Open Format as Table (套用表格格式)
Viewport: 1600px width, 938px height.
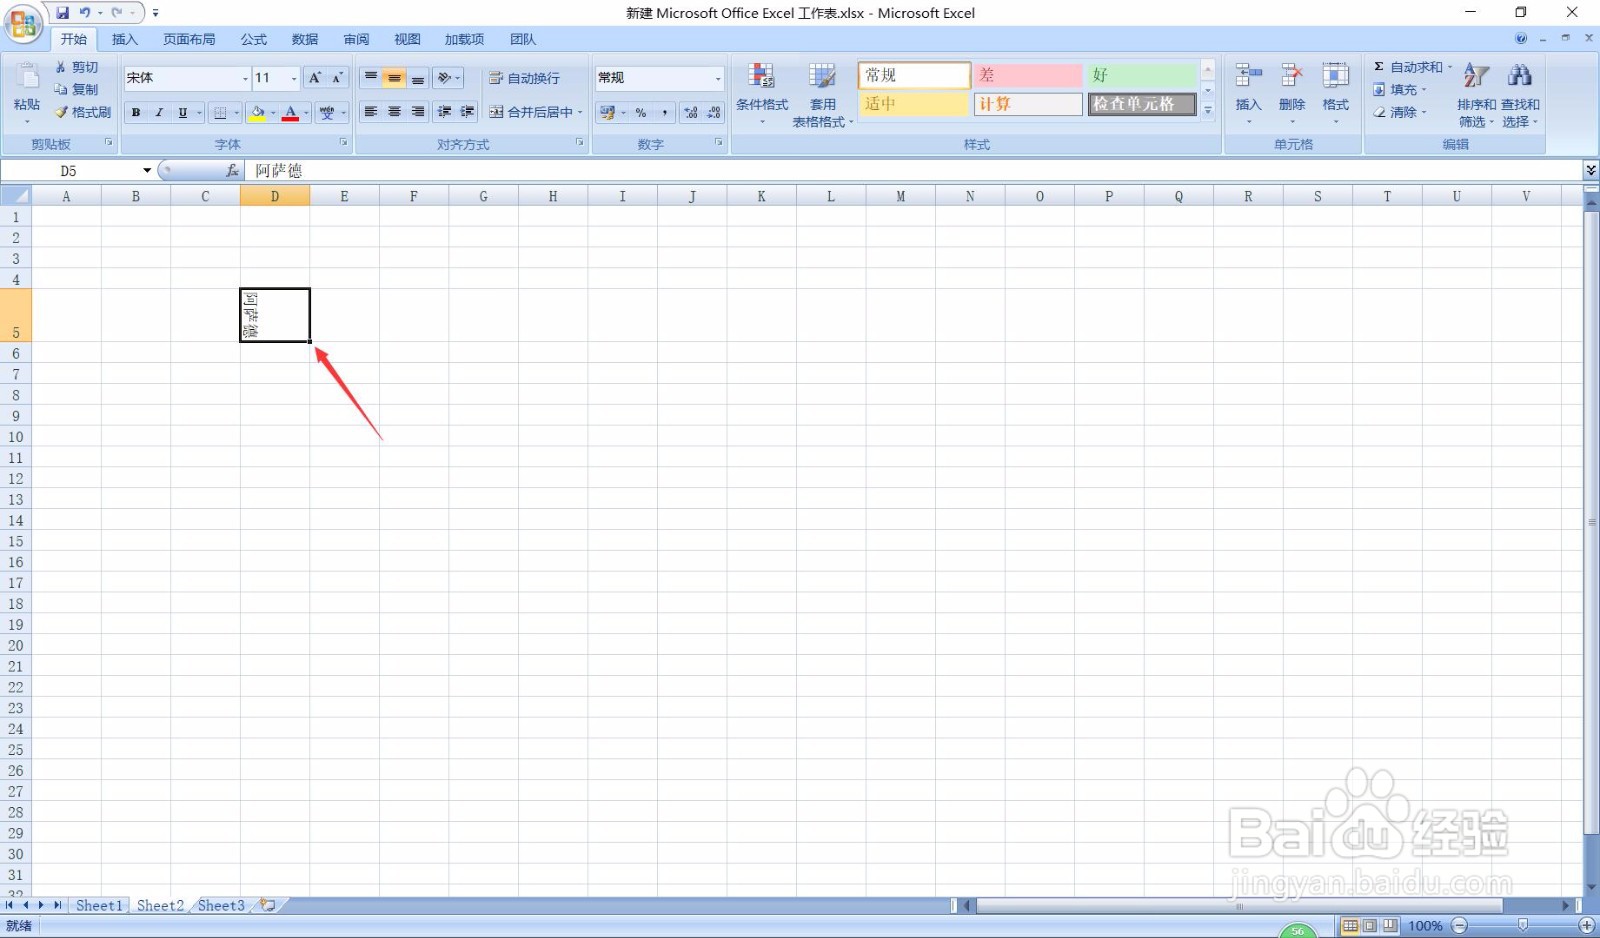[822, 93]
